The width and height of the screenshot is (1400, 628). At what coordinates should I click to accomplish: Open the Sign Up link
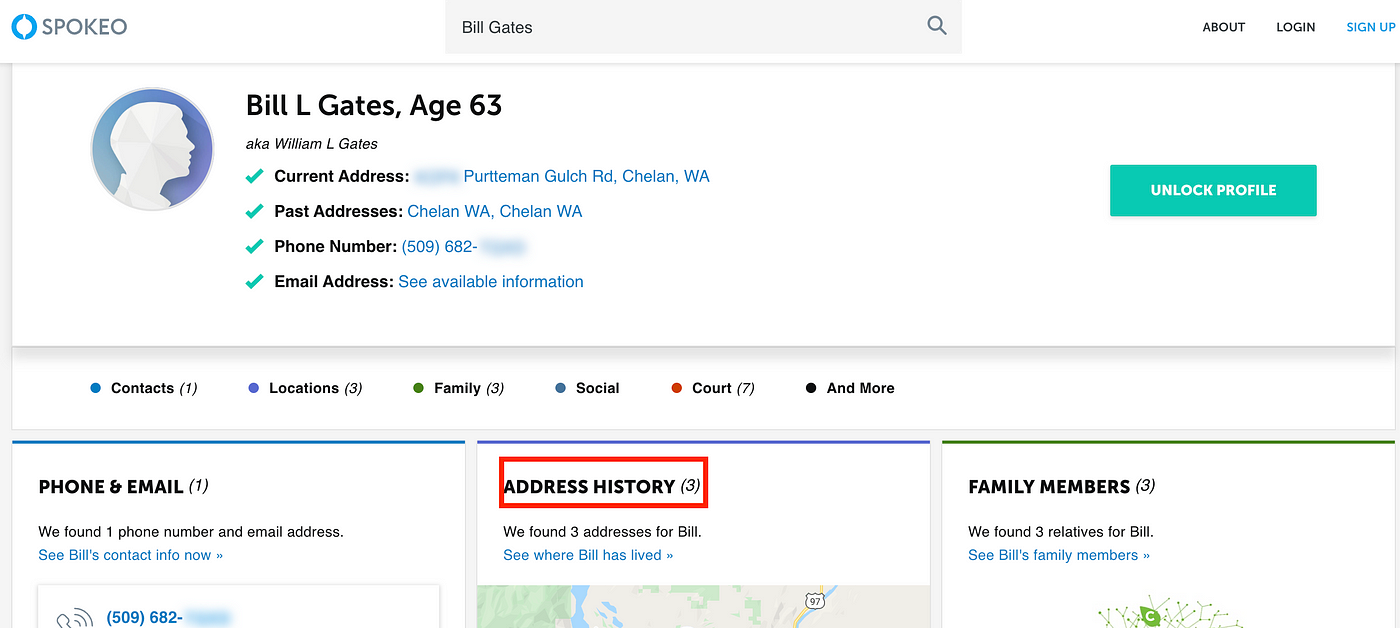pyautogui.click(x=1371, y=27)
